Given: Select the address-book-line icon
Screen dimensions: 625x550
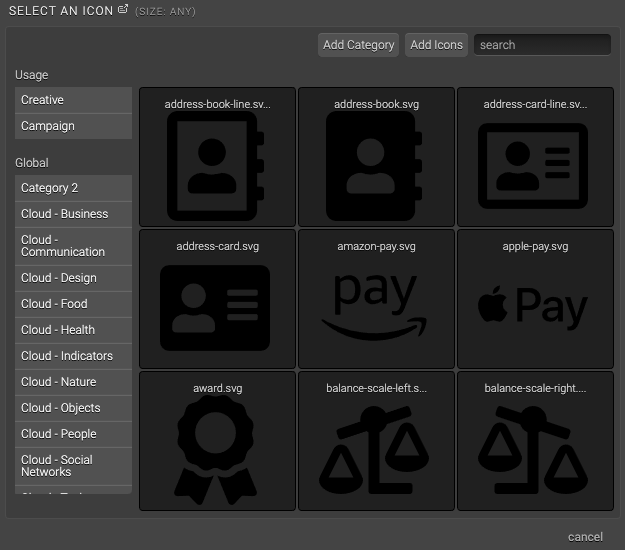Looking at the screenshot, I should click(217, 157).
